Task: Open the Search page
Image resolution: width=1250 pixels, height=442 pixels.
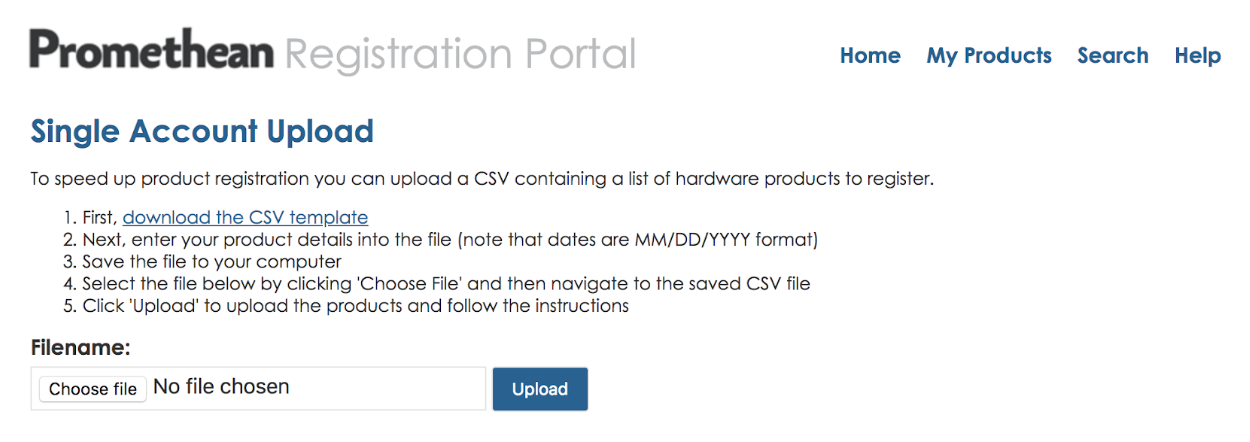Action: tap(1113, 56)
